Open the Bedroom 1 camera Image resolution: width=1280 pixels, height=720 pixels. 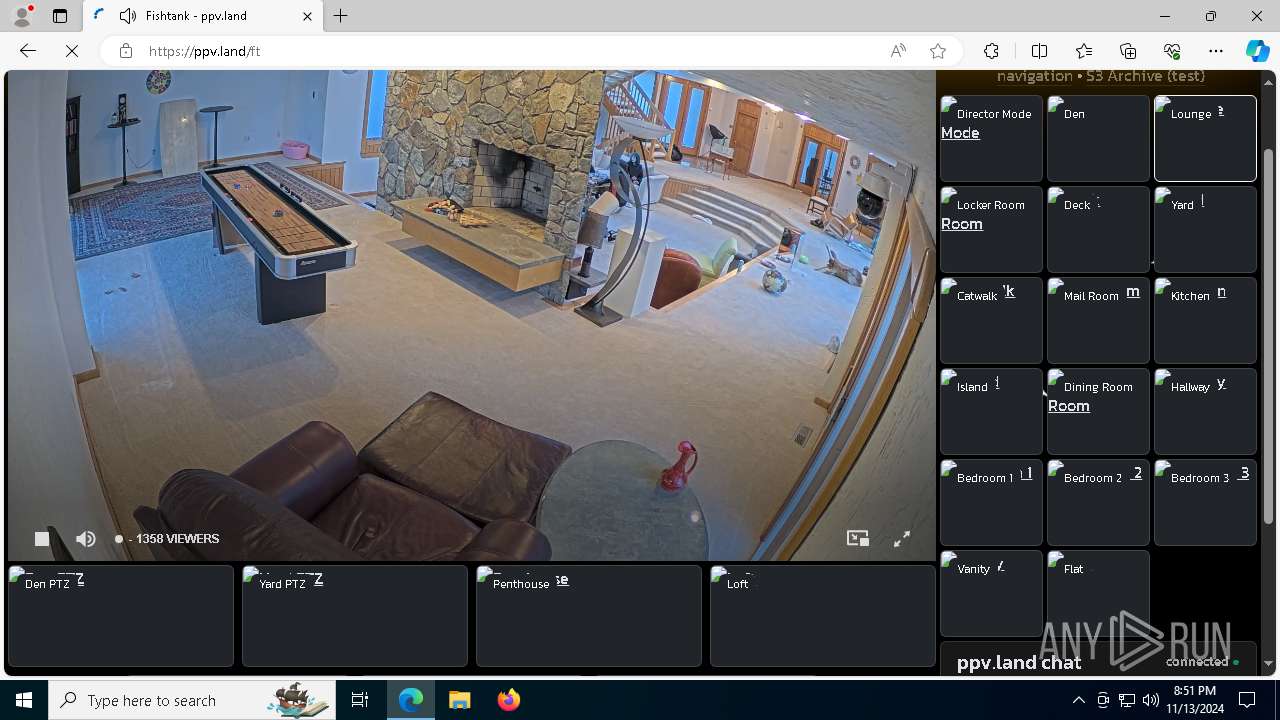pyautogui.click(x=991, y=503)
